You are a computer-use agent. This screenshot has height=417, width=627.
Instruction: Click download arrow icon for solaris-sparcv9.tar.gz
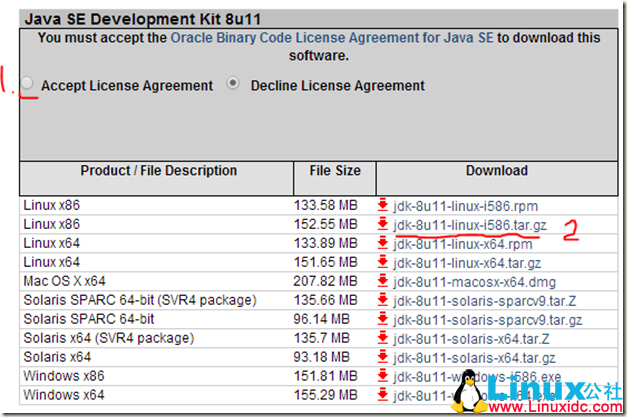pyautogui.click(x=383, y=319)
